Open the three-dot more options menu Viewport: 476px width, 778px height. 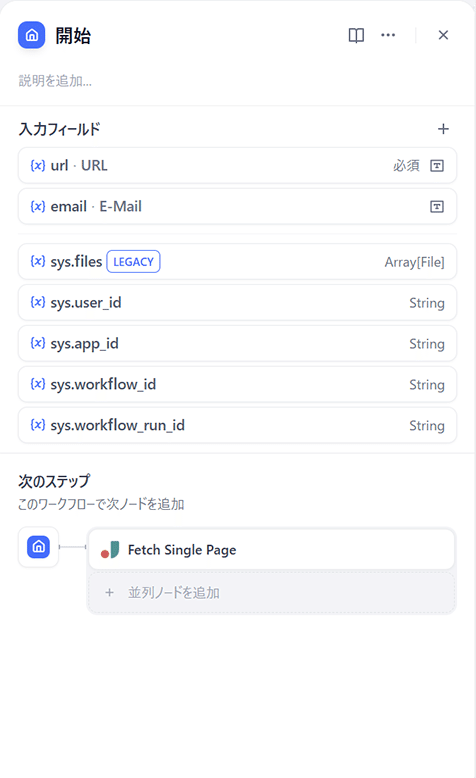(x=388, y=35)
